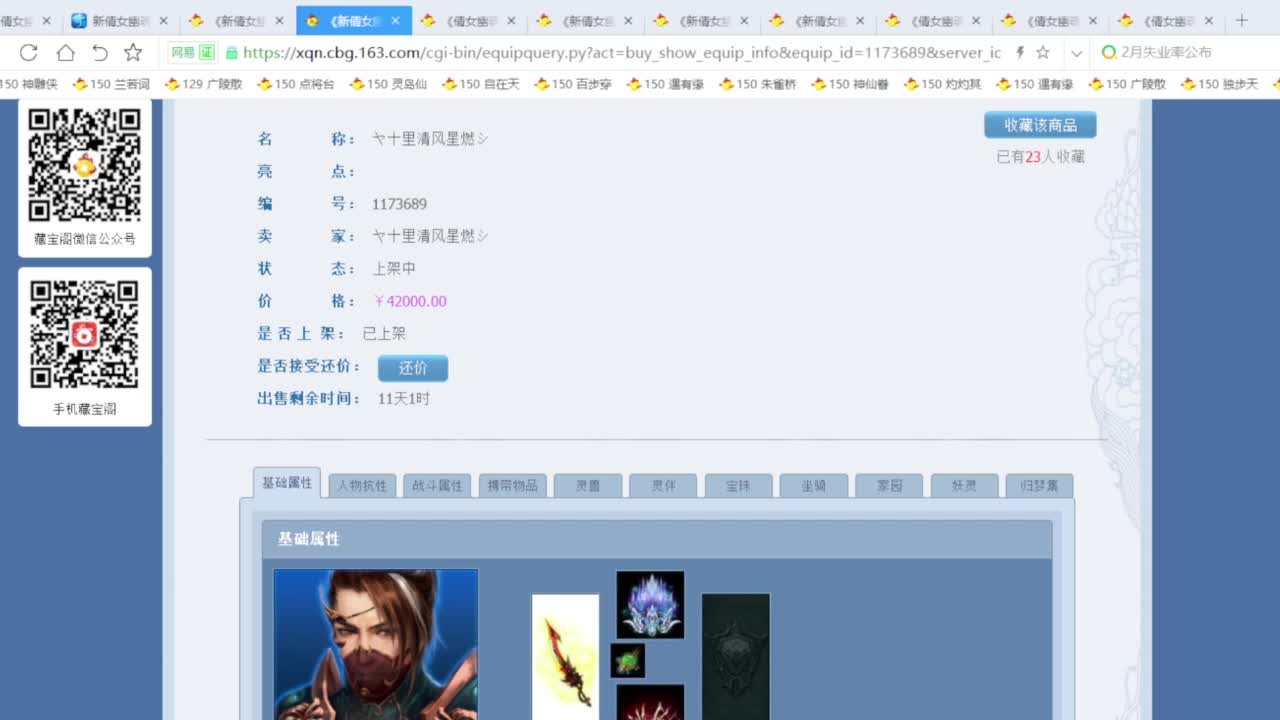Open the 携带物品 tab

point(513,486)
